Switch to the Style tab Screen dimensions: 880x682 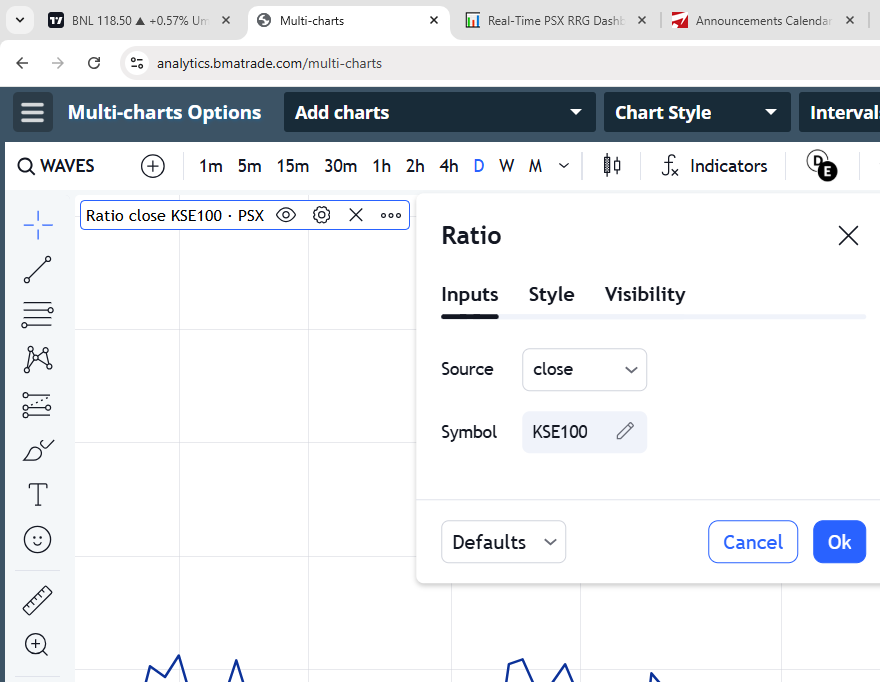[551, 294]
